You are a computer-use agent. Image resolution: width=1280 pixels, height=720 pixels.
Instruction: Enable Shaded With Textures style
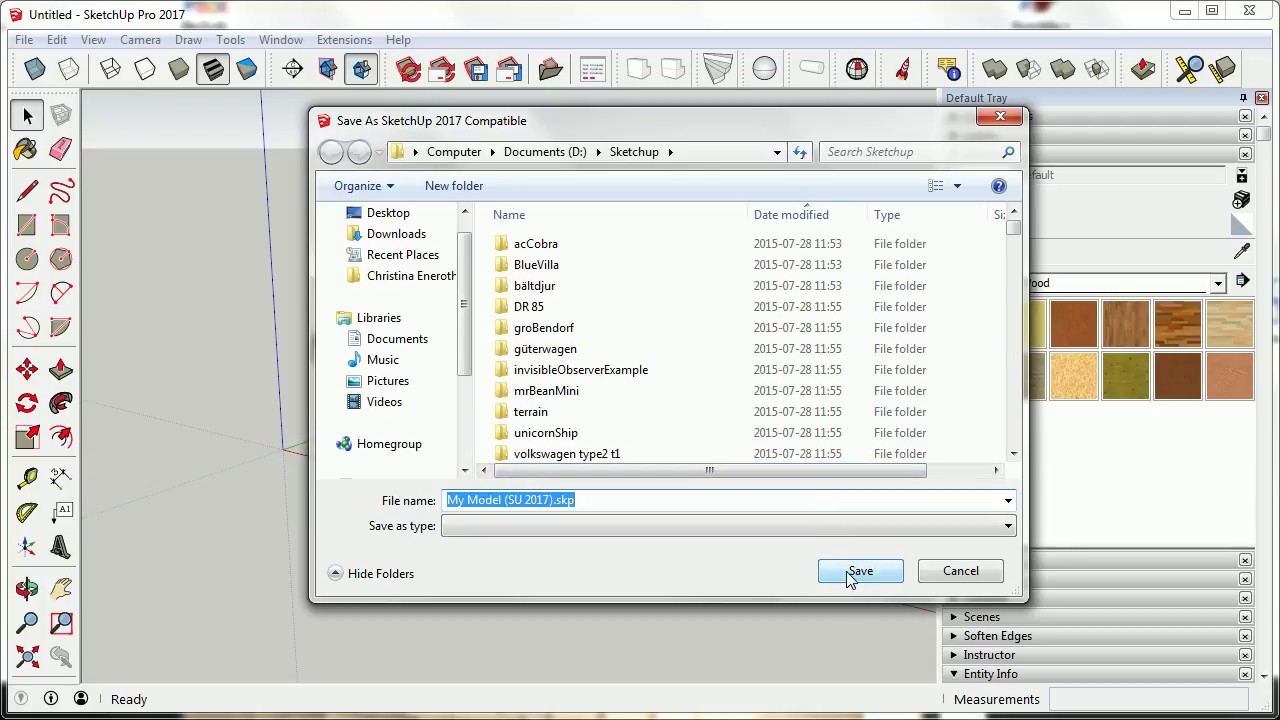tap(213, 69)
